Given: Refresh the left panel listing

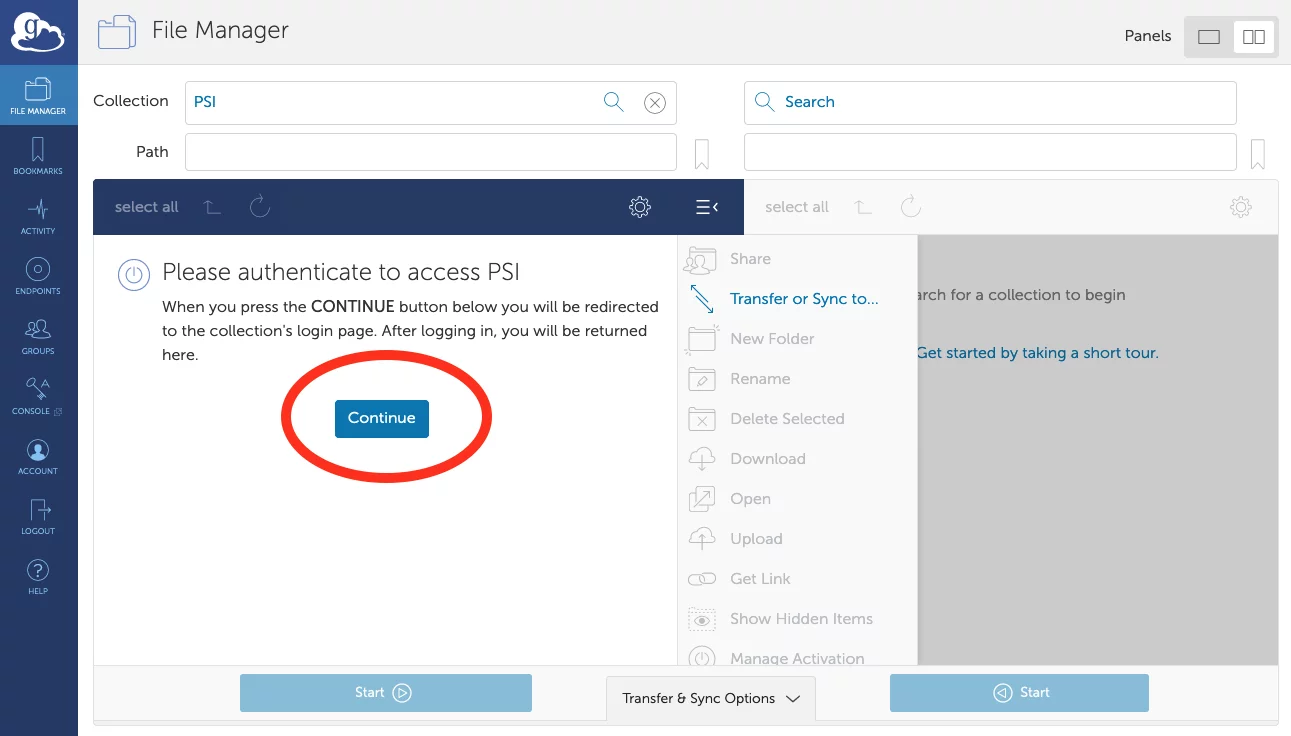Looking at the screenshot, I should pos(260,207).
